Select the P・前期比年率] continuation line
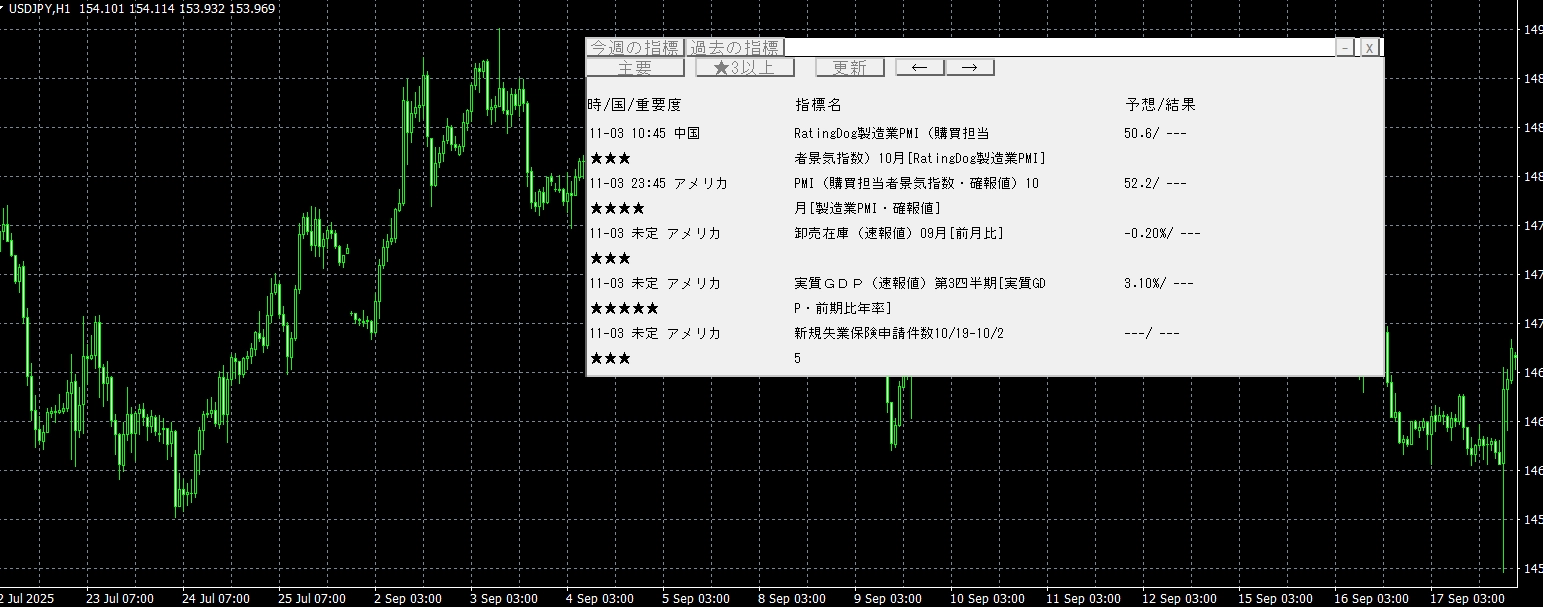Screen dimensions: 1543x607 tap(843, 308)
